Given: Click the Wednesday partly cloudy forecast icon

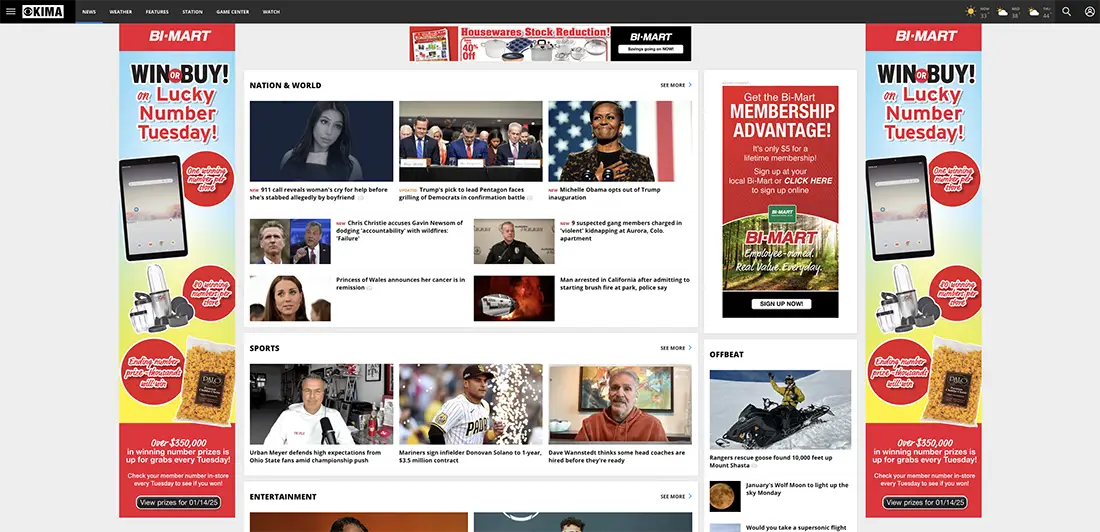Looking at the screenshot, I should (1002, 12).
